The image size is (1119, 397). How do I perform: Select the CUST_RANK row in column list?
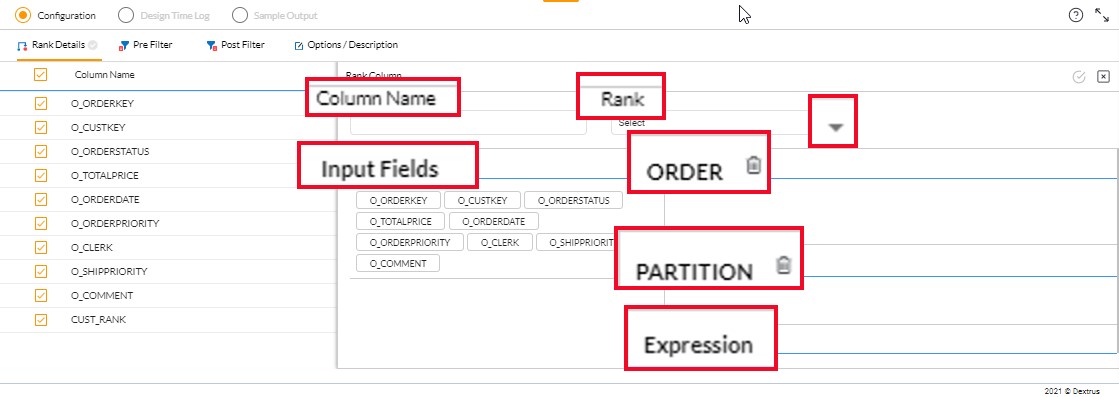[x=168, y=320]
